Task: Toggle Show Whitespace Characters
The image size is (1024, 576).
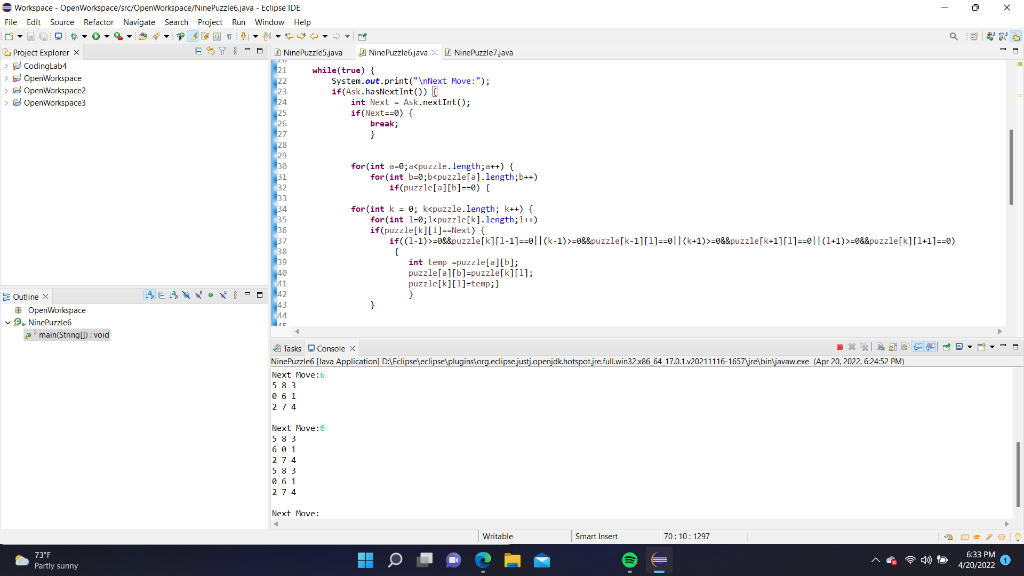Action: (x=229, y=35)
